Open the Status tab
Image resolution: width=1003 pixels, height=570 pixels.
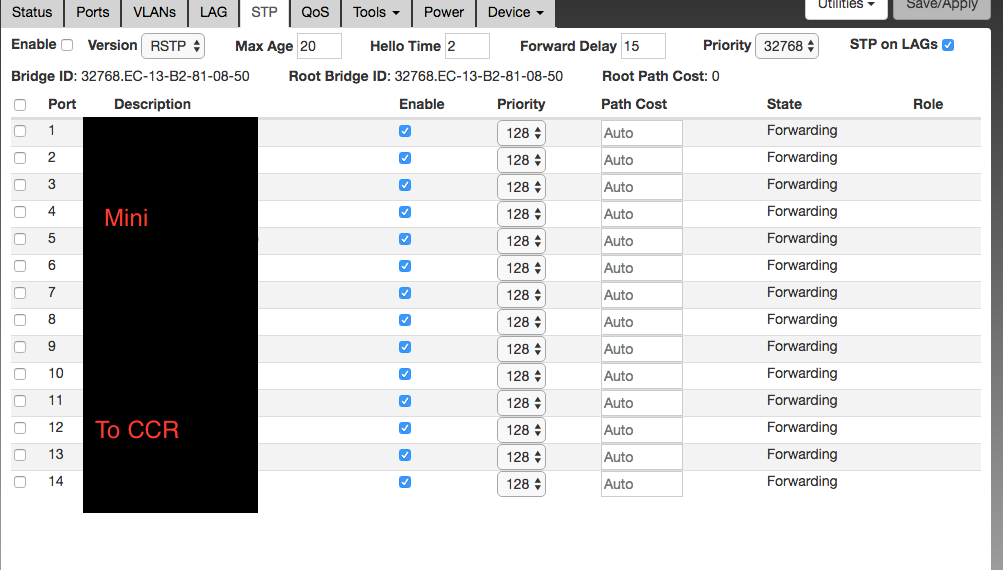click(x=32, y=12)
